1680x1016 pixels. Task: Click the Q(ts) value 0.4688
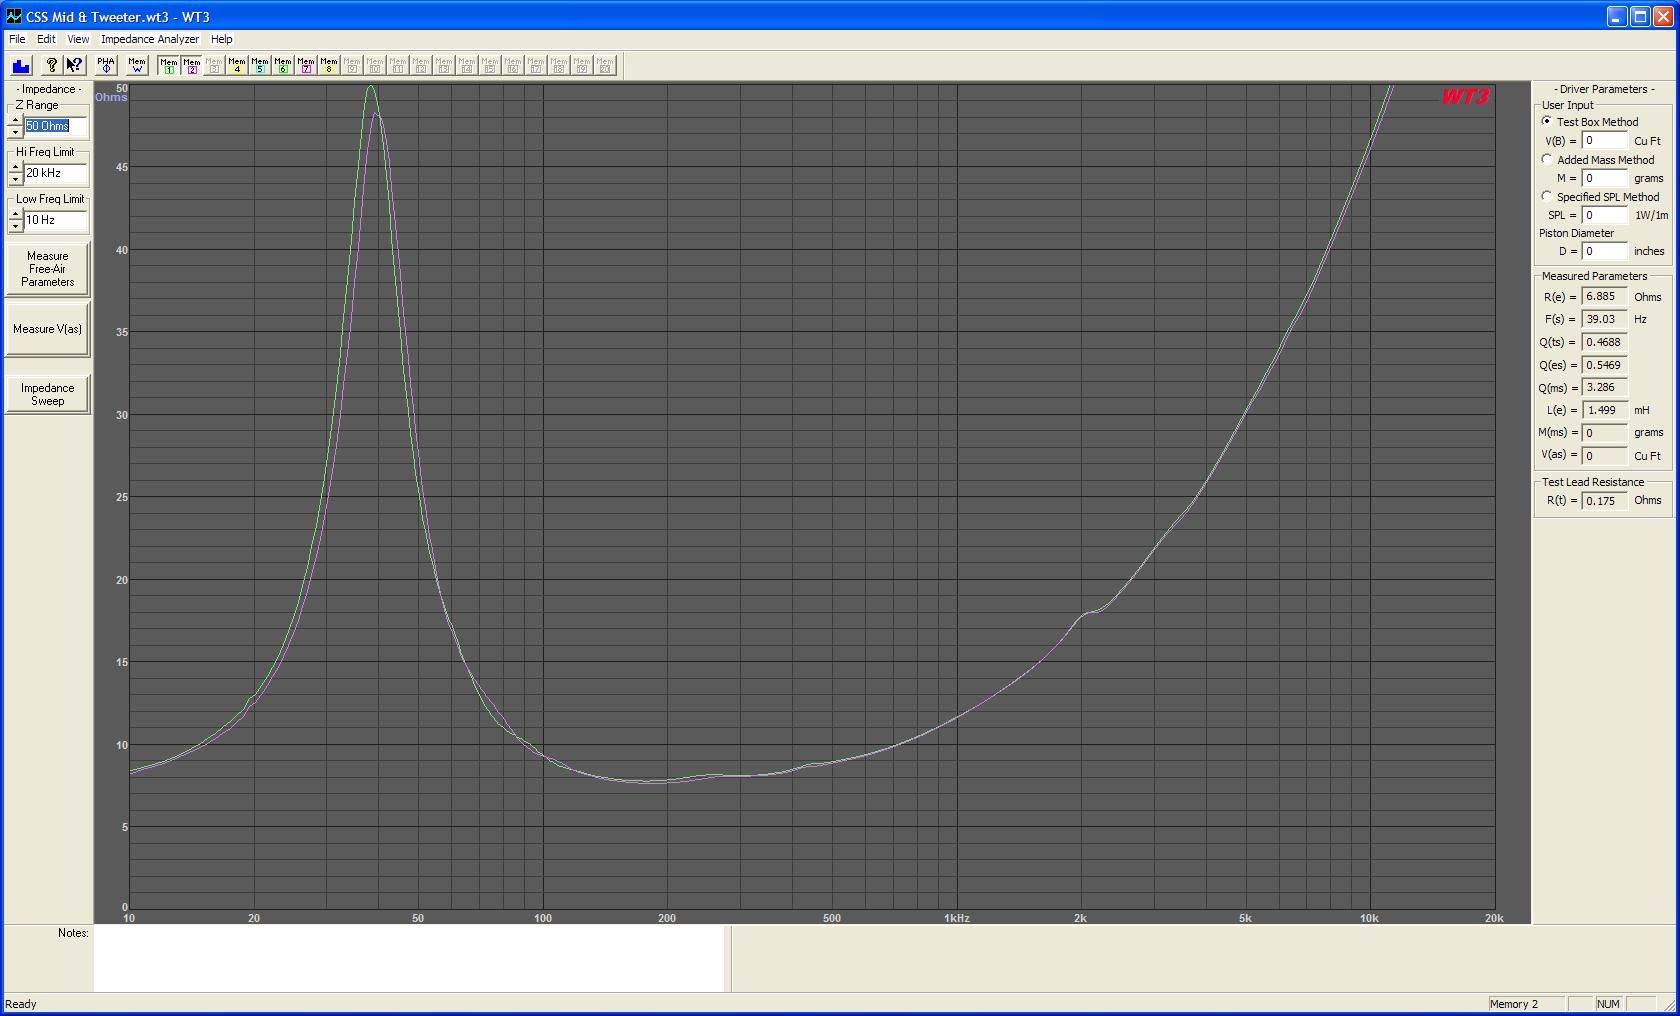coord(1604,342)
